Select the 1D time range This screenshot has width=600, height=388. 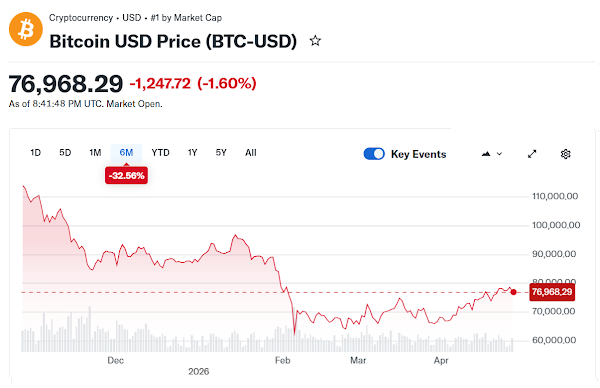click(x=35, y=153)
